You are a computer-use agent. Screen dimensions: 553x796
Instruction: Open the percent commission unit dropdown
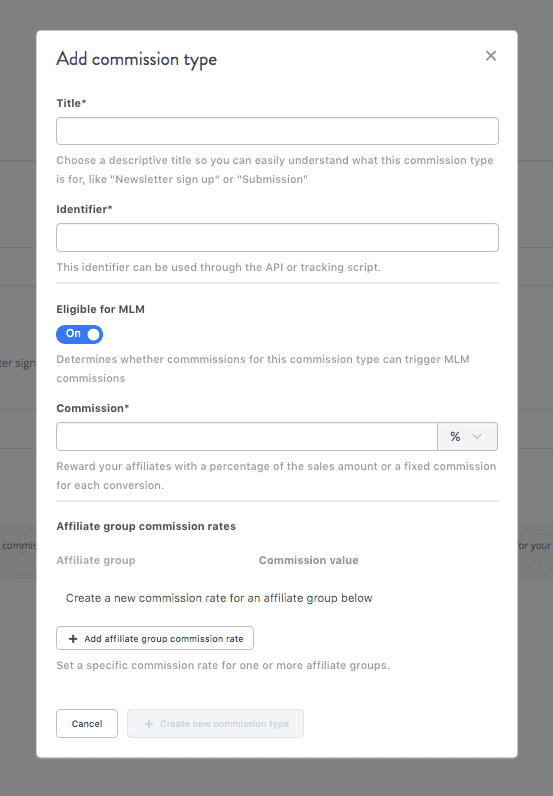pyautogui.click(x=467, y=437)
